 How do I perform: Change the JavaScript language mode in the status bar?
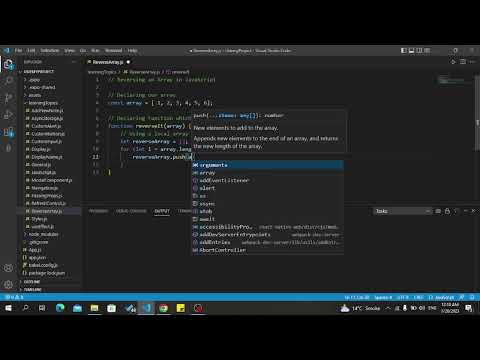(x=445, y=297)
